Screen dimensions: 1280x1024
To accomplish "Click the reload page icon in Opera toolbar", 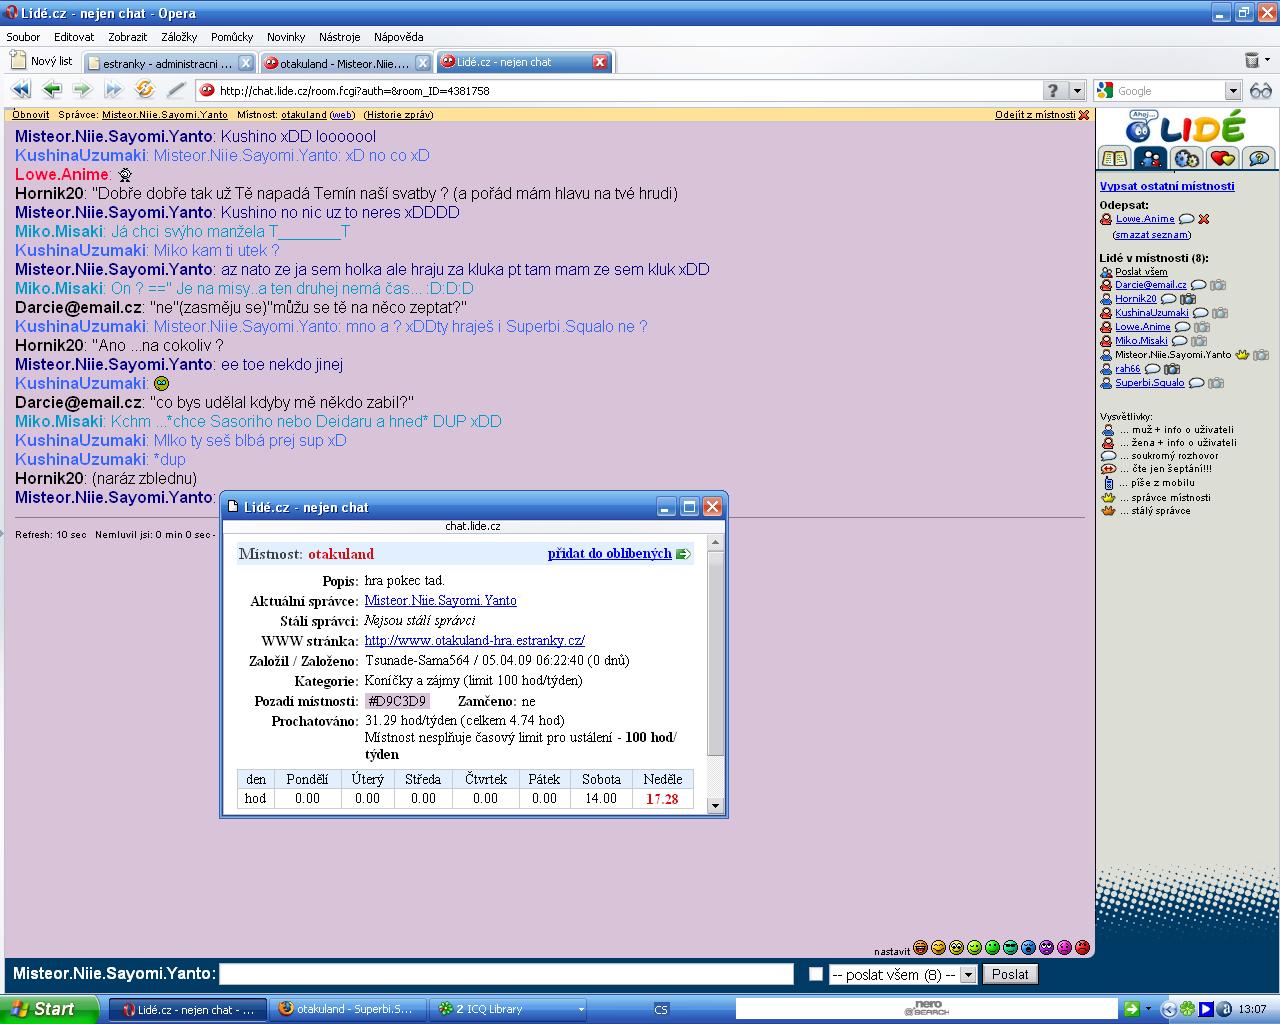I will (x=145, y=90).
